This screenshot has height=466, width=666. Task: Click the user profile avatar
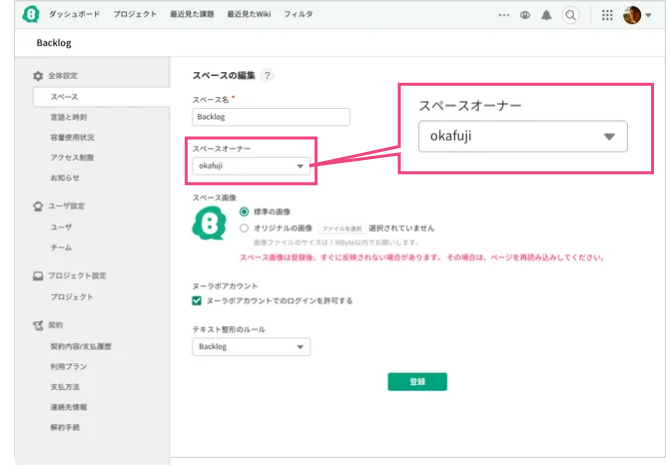[x=631, y=15]
